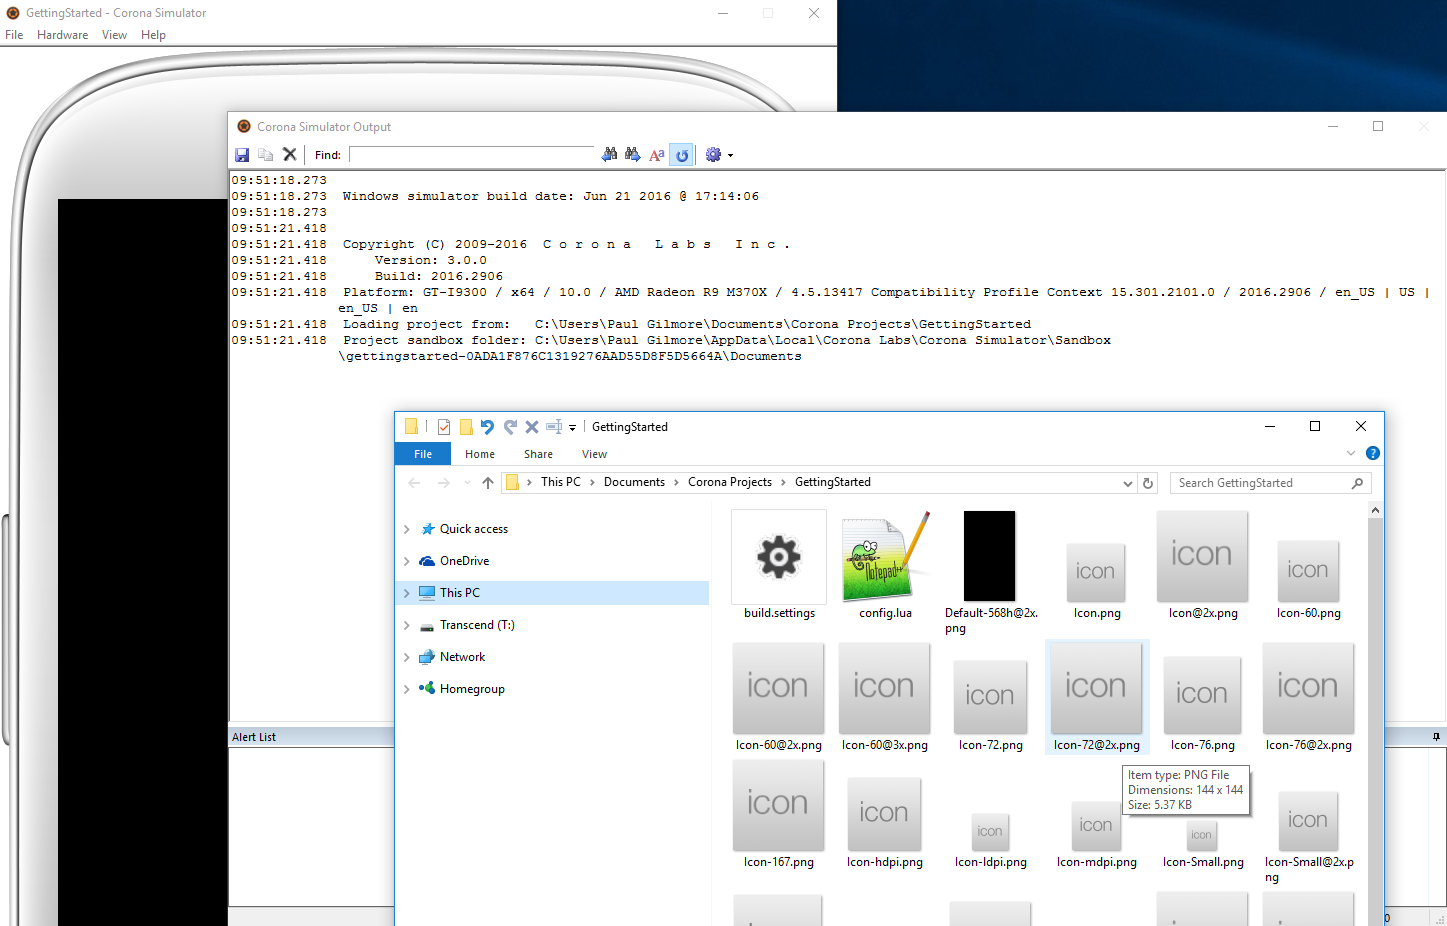Delete via the Quick Access toolbar icon

point(531,426)
